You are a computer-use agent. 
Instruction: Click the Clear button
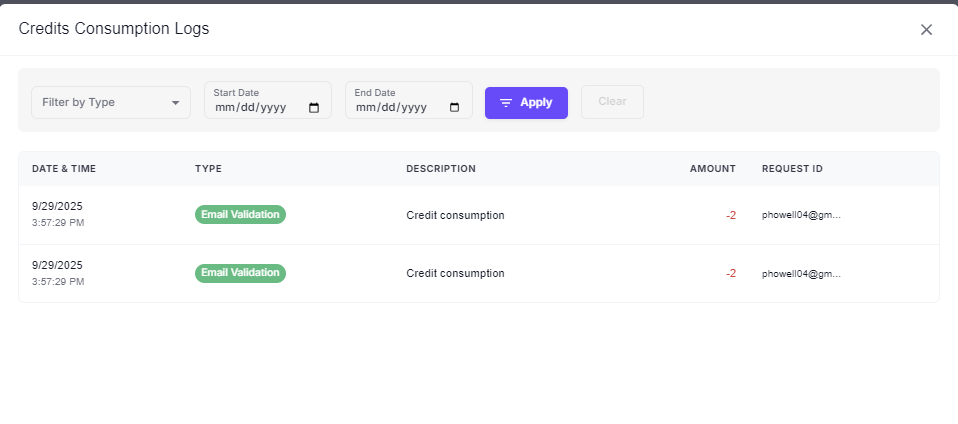612,102
